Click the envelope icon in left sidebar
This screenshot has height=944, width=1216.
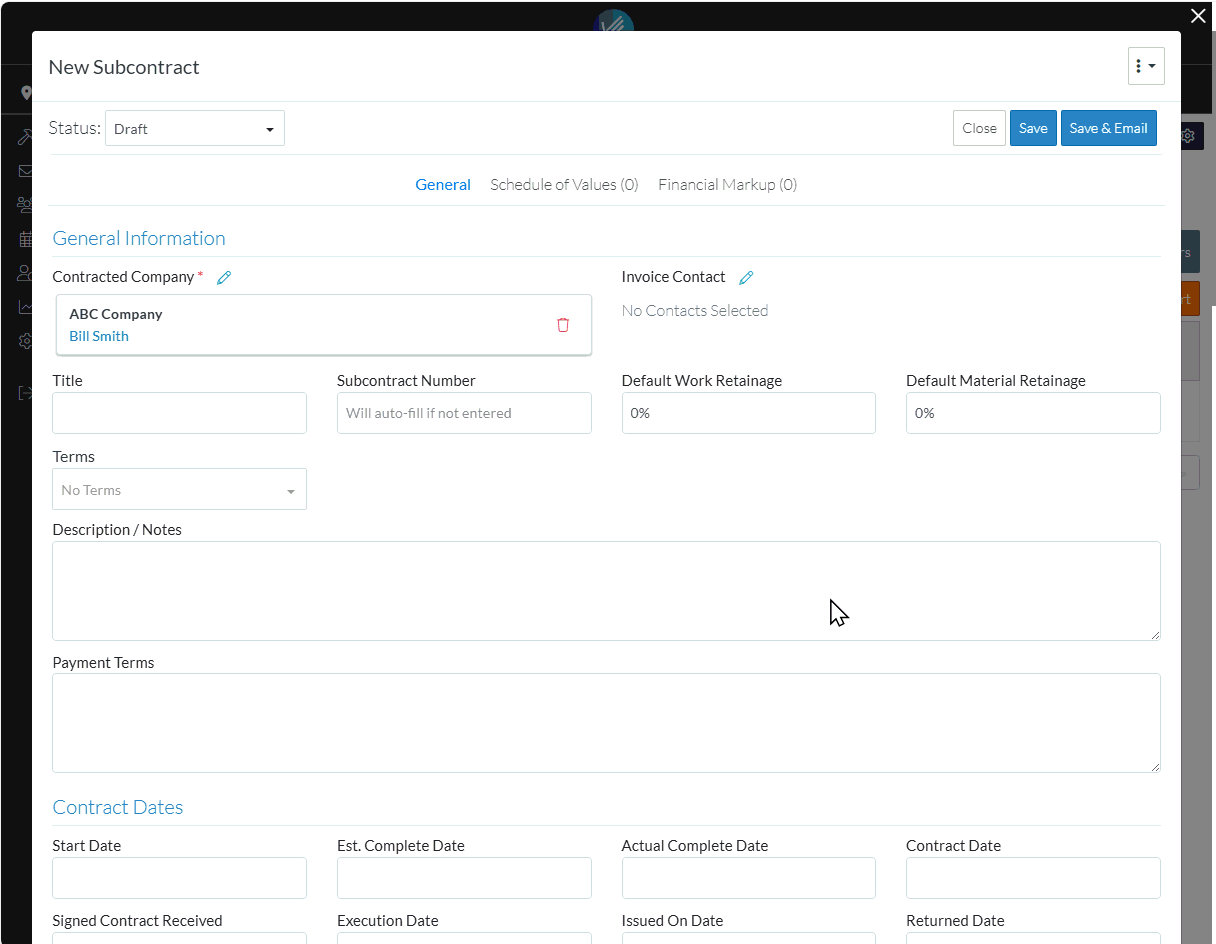25,171
